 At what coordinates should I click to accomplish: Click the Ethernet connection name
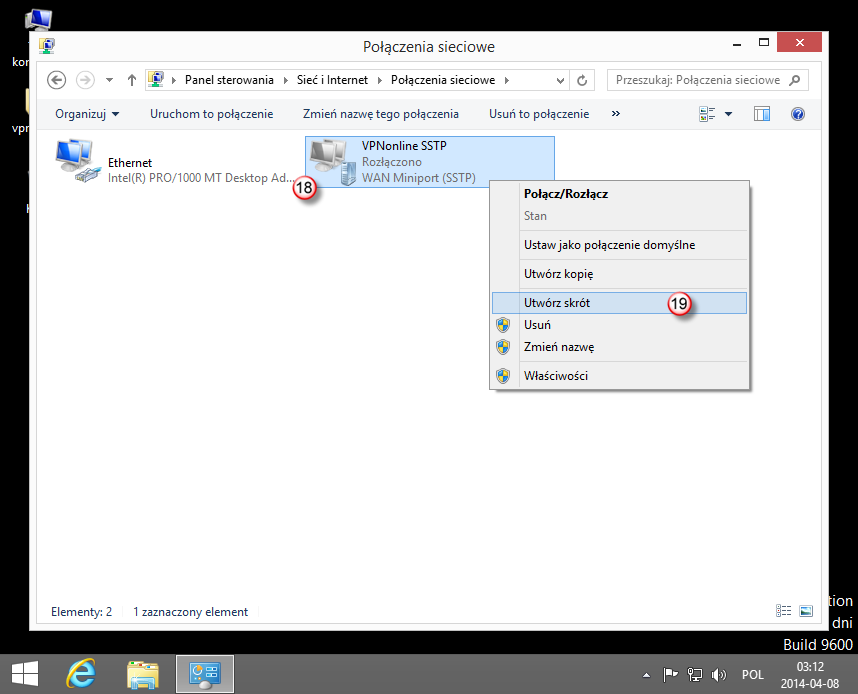(x=130, y=163)
